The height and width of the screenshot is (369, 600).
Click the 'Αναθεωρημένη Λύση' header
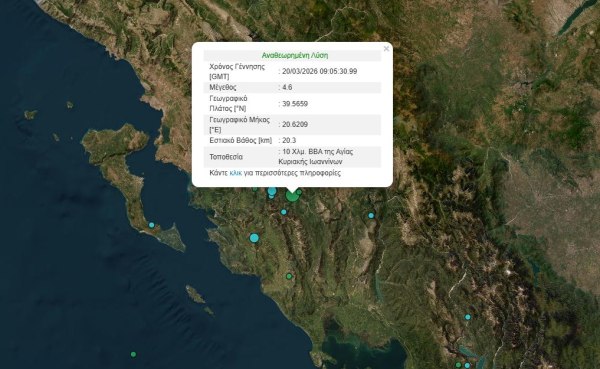point(295,56)
